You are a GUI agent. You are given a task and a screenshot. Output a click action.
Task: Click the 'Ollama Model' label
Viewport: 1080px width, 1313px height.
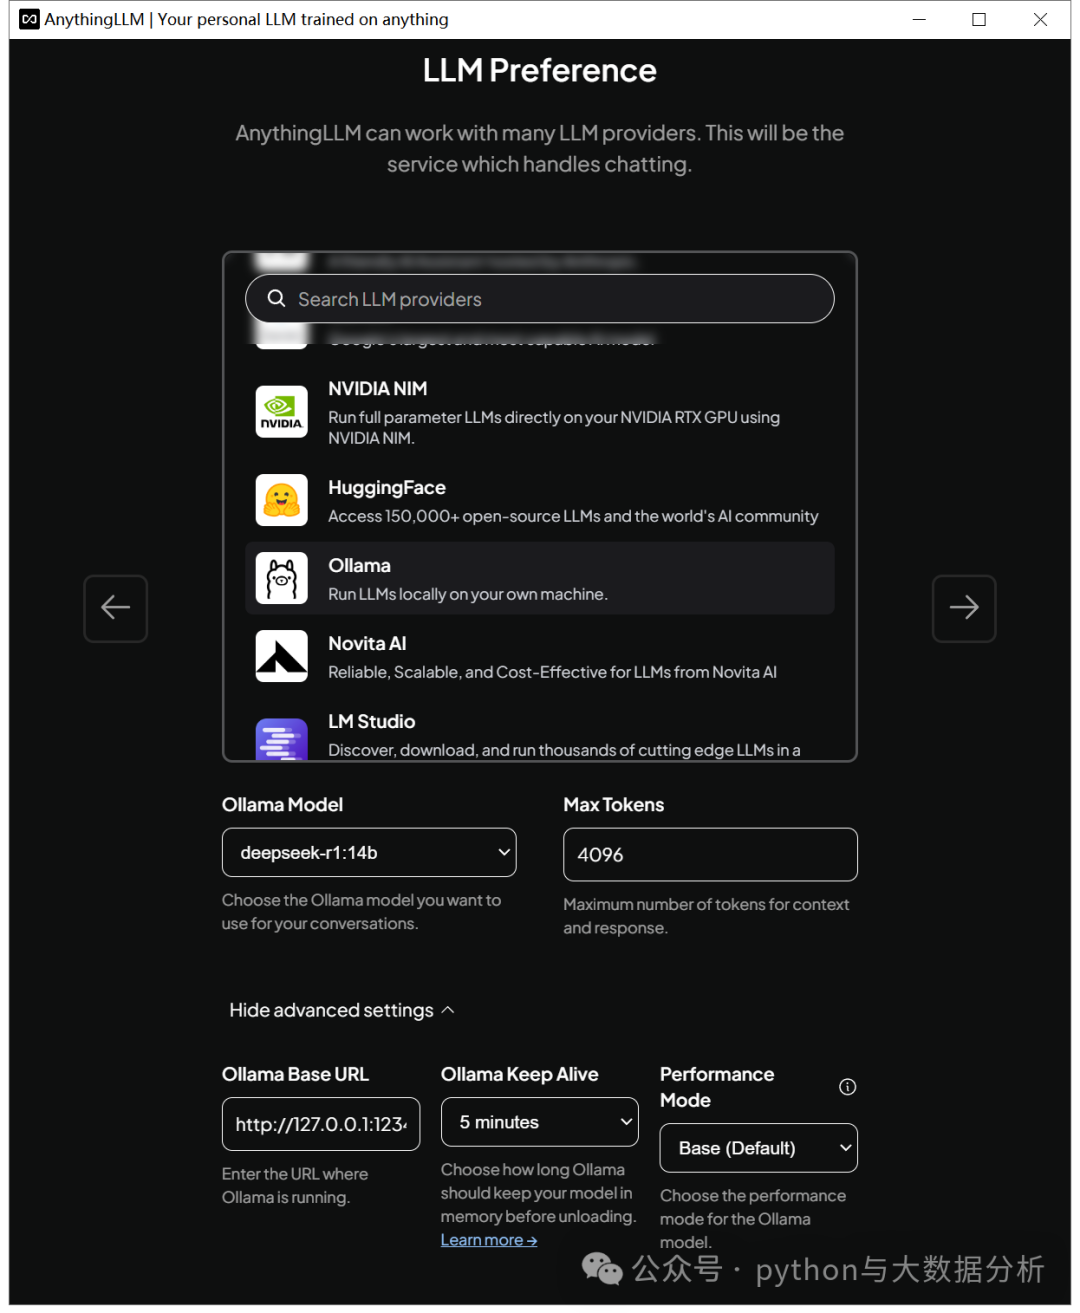pos(282,805)
